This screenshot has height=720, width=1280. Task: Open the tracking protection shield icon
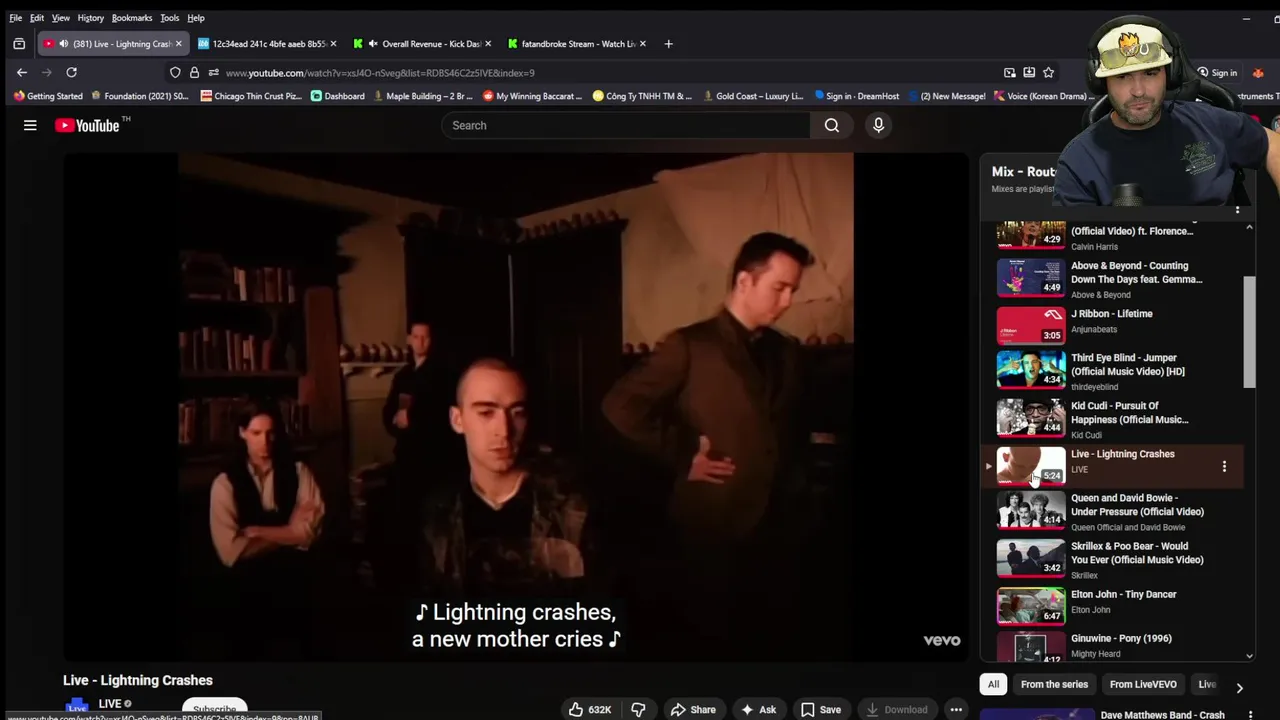point(175,72)
